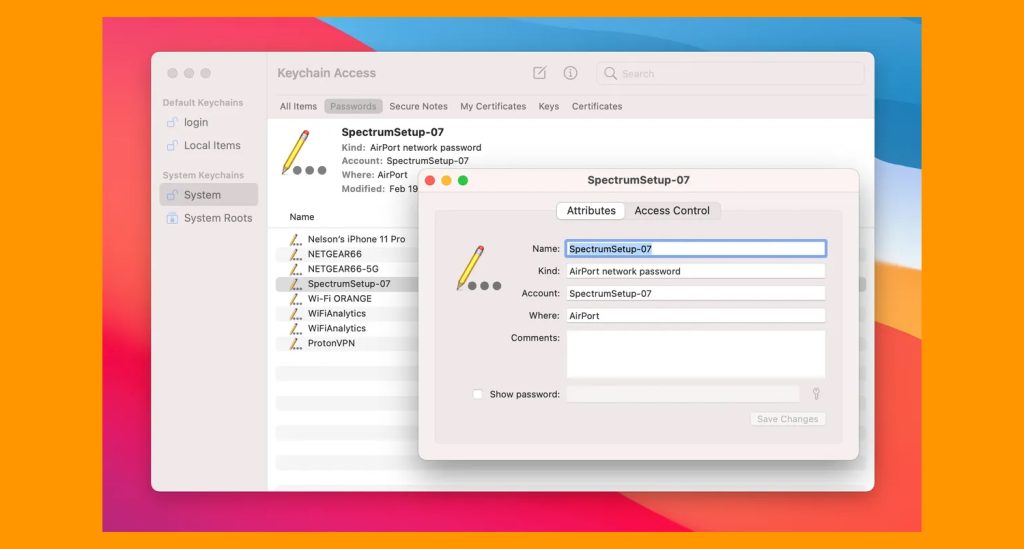The image size is (1024, 549).
Task: Click pencil icon next to Wi-Fi ORANGE
Action: tap(296, 298)
